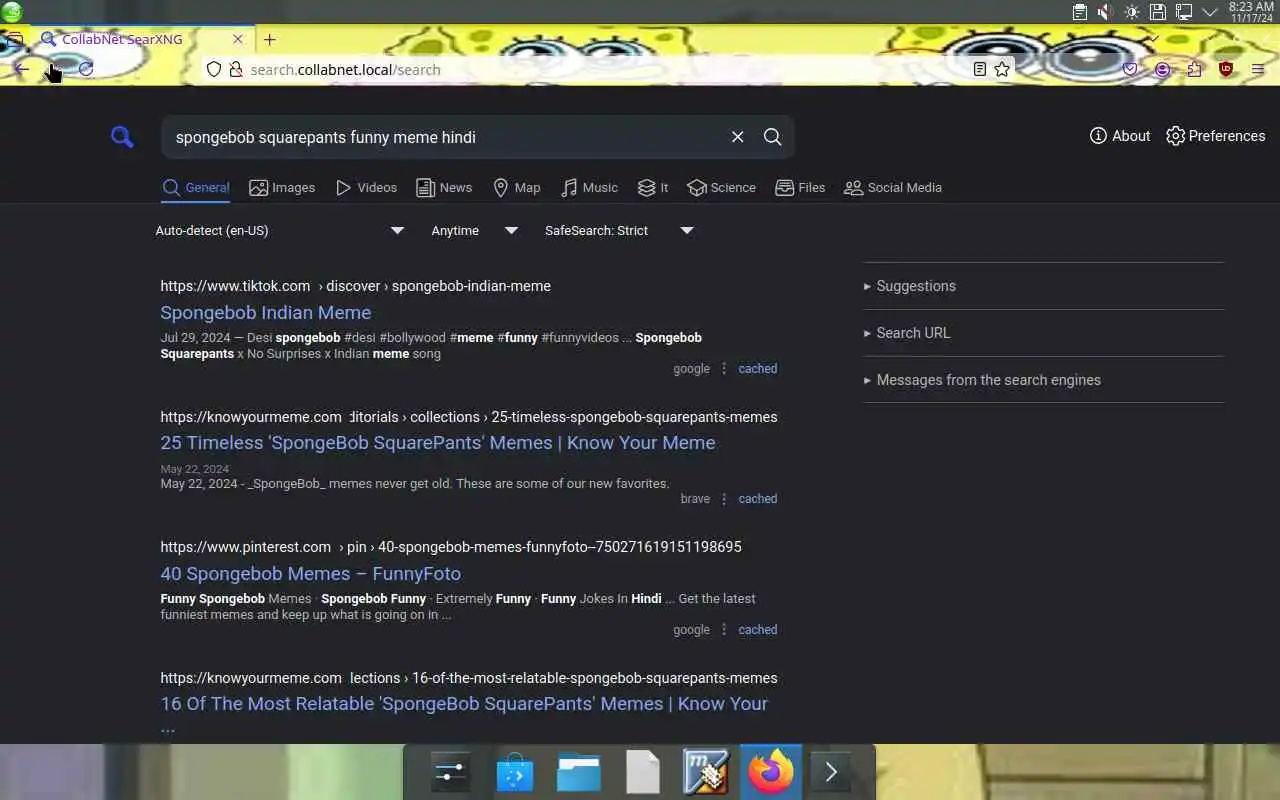Expand the Suggestions section
The image size is (1280, 800).
pyautogui.click(x=1043, y=286)
